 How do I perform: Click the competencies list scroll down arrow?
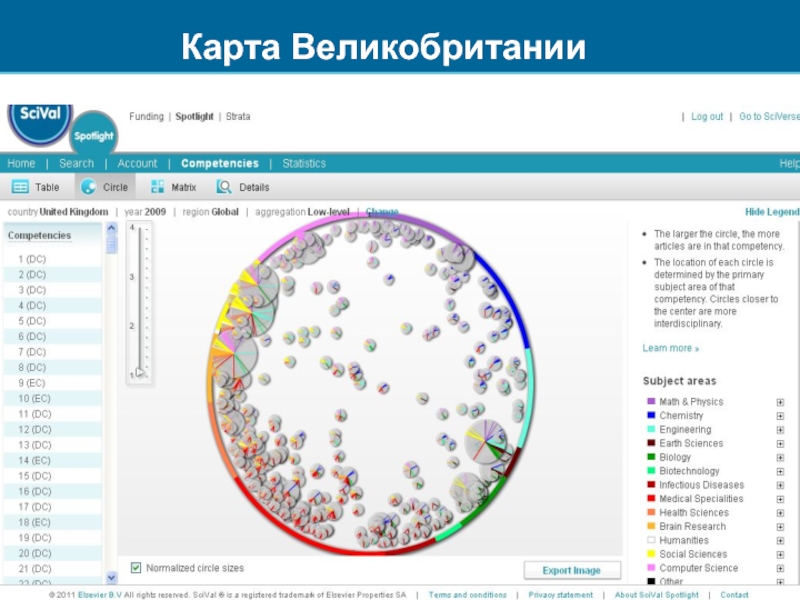click(x=112, y=577)
